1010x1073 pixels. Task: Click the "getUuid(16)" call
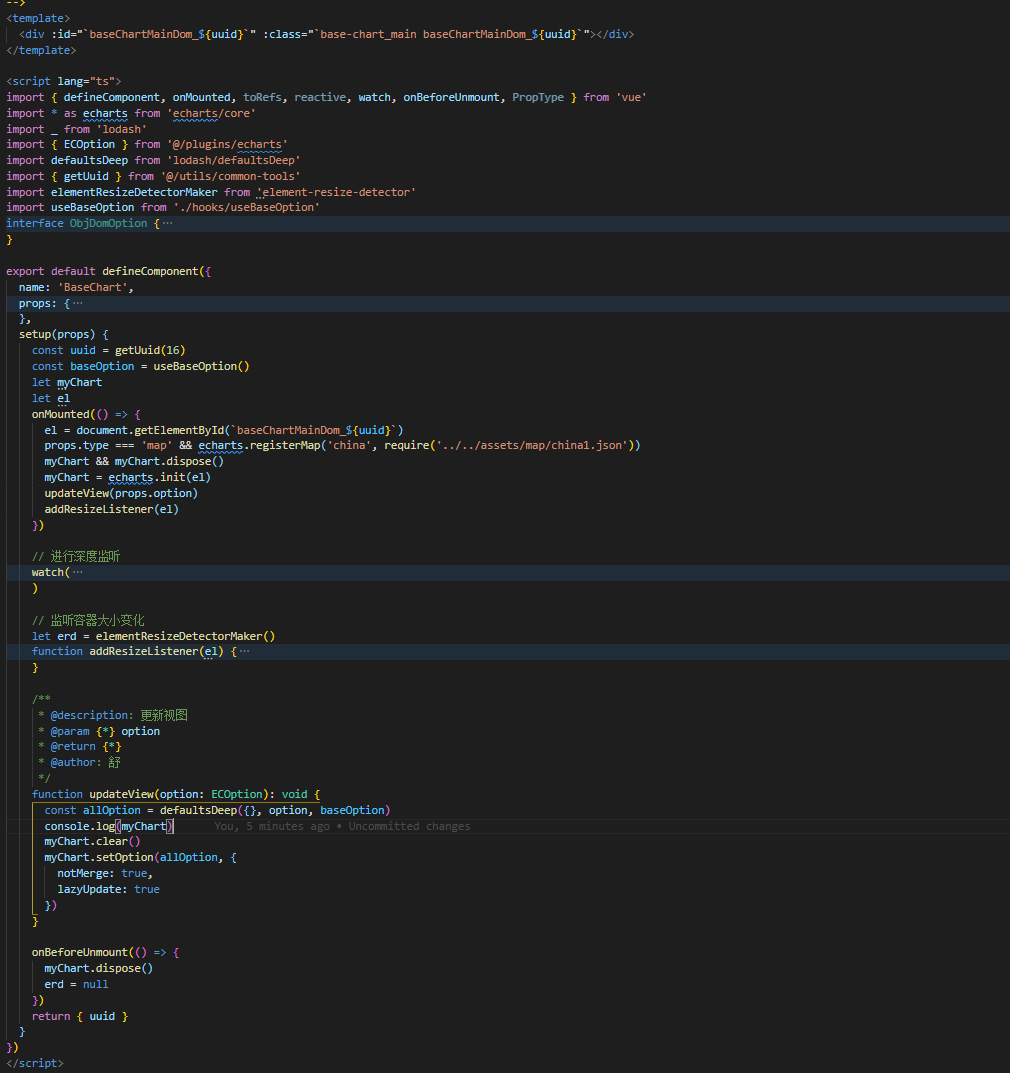coord(150,350)
